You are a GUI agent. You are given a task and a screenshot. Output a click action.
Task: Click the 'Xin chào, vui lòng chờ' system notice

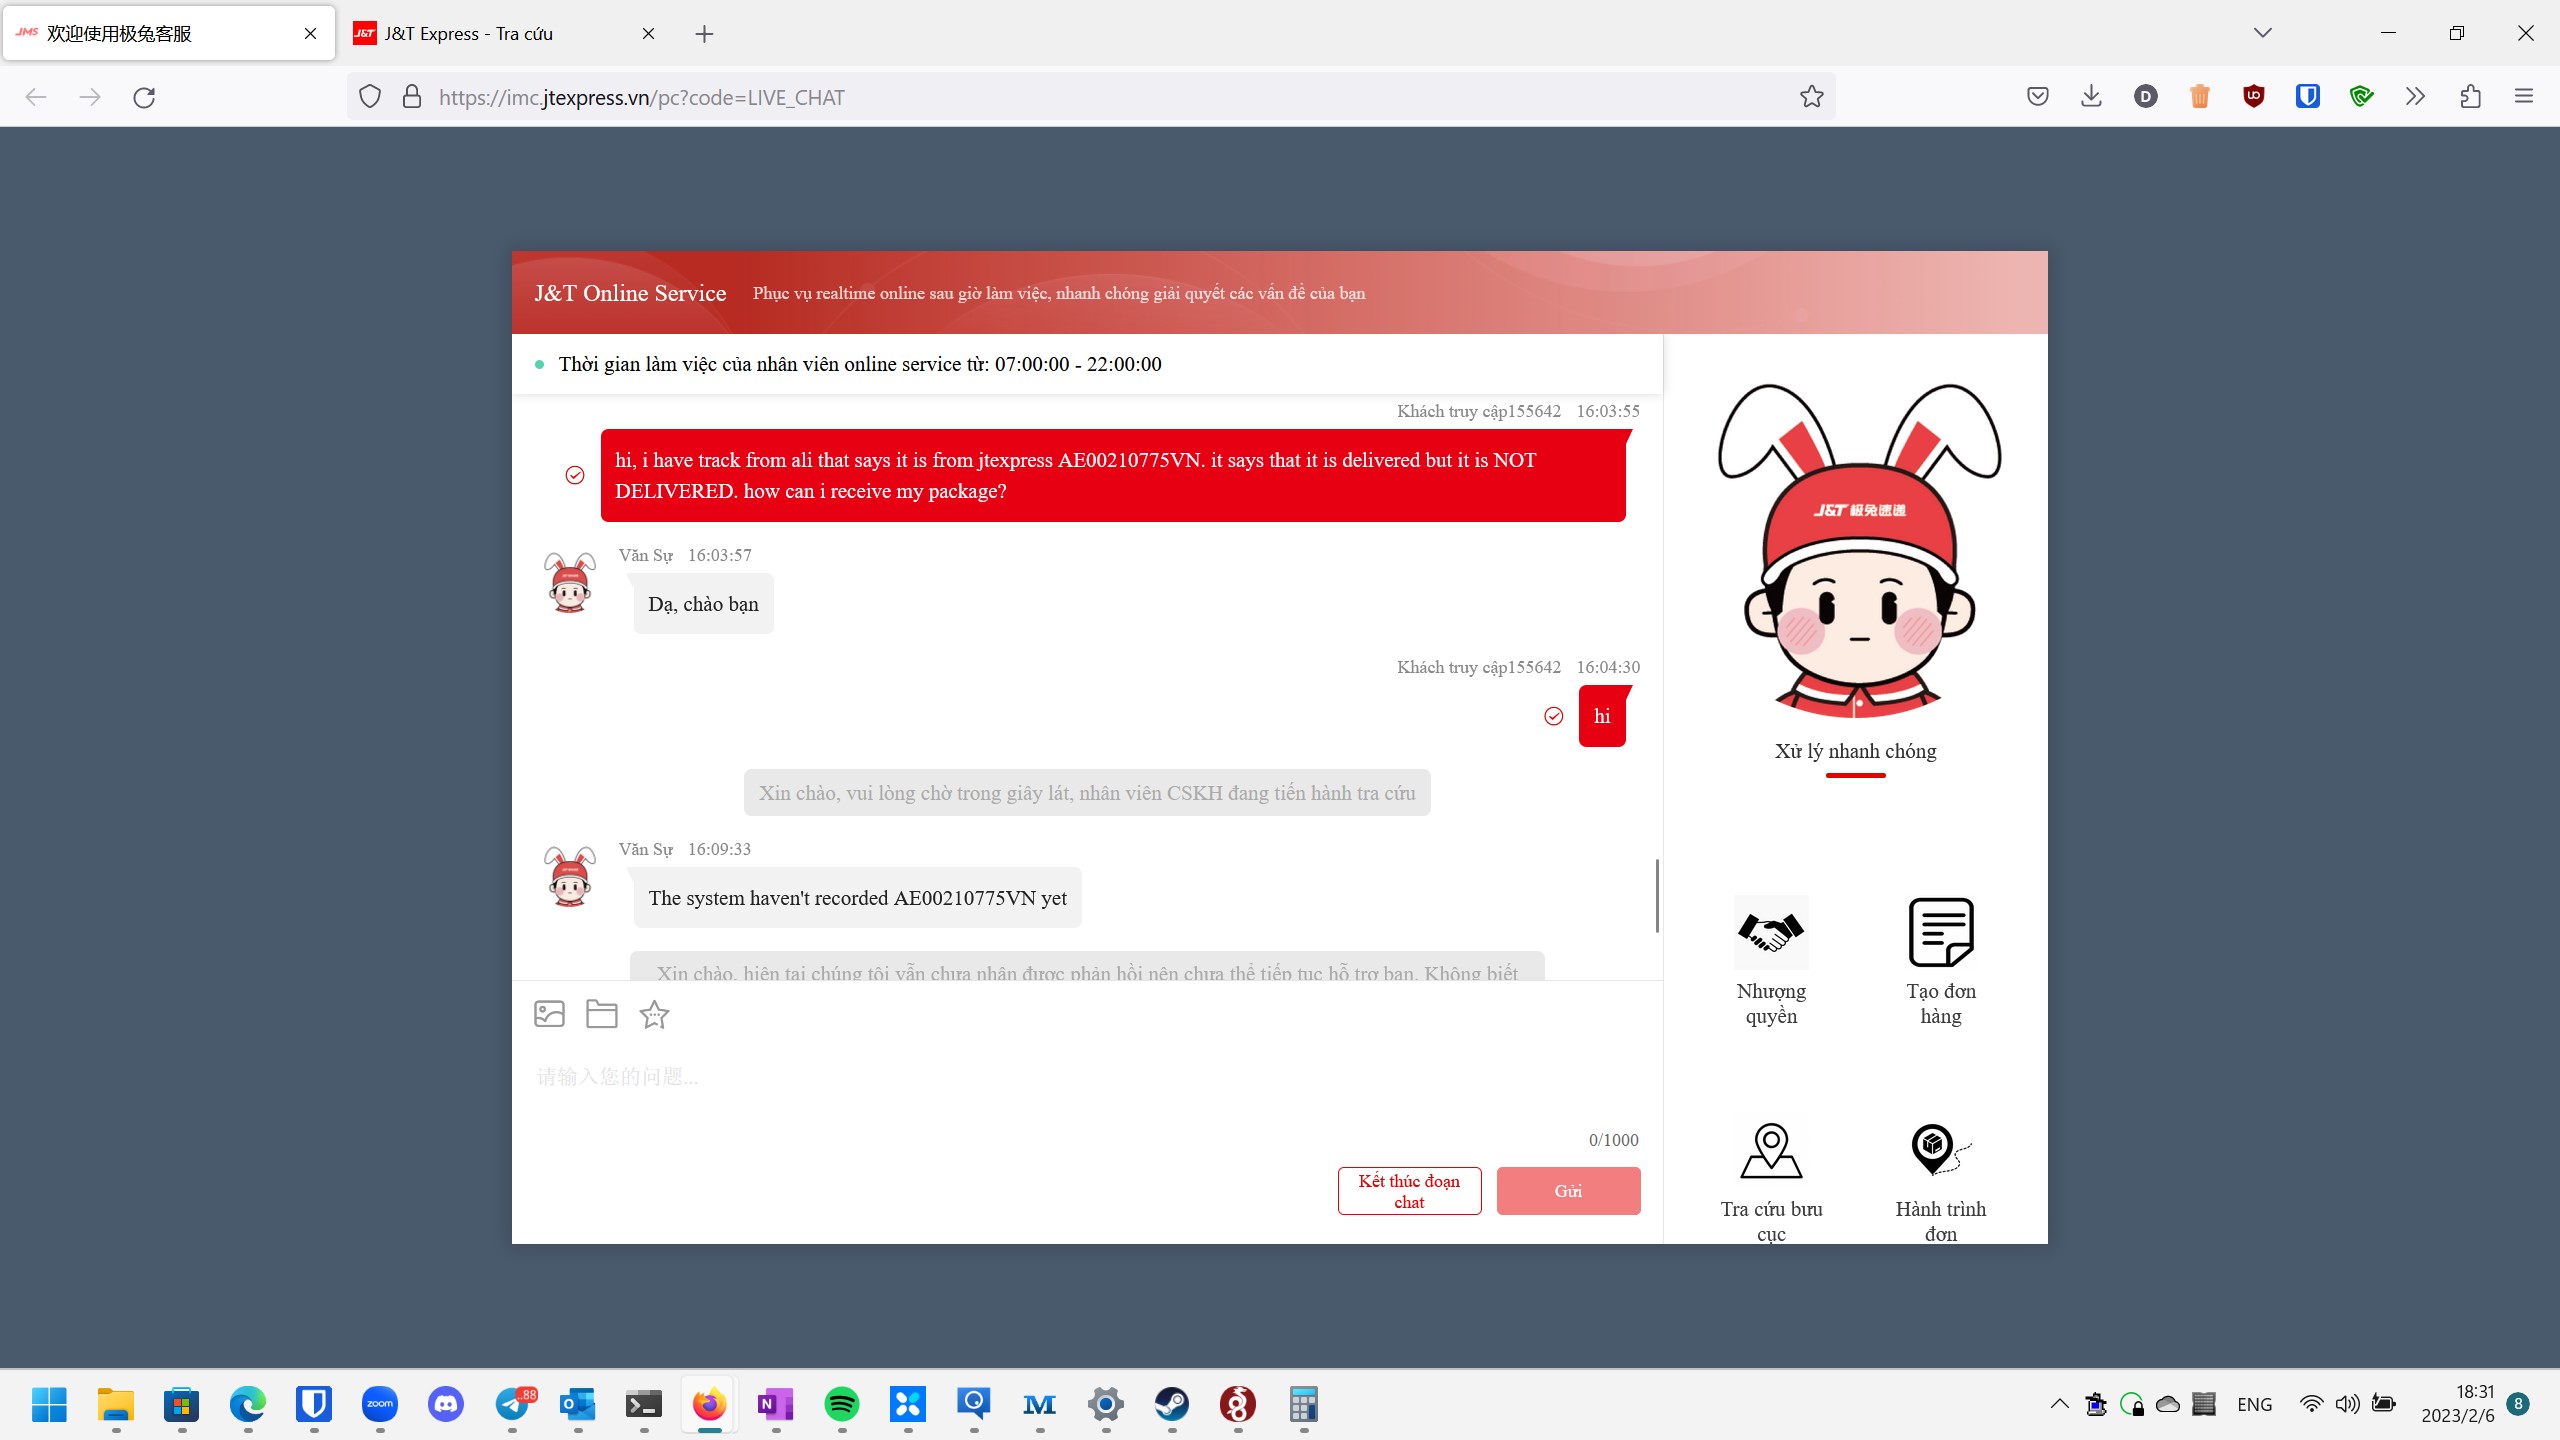click(x=1087, y=793)
